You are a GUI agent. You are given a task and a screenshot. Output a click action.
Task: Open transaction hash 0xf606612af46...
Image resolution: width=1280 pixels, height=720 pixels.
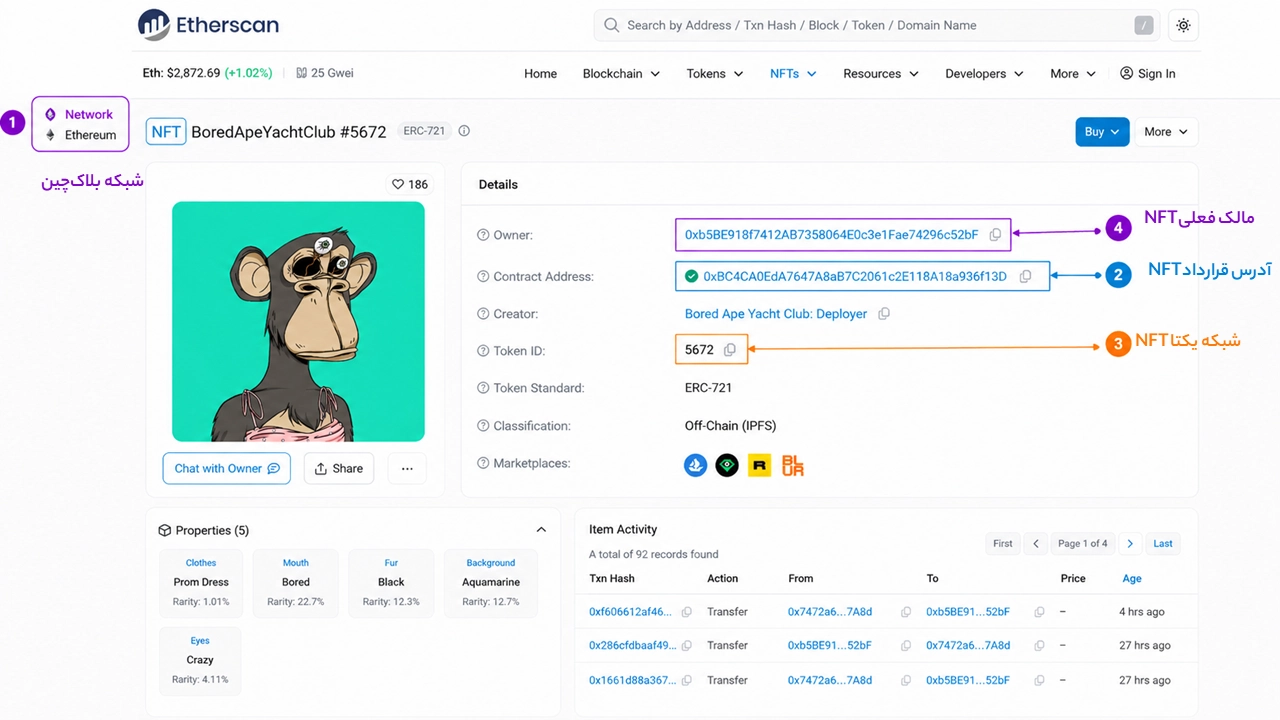click(631, 612)
